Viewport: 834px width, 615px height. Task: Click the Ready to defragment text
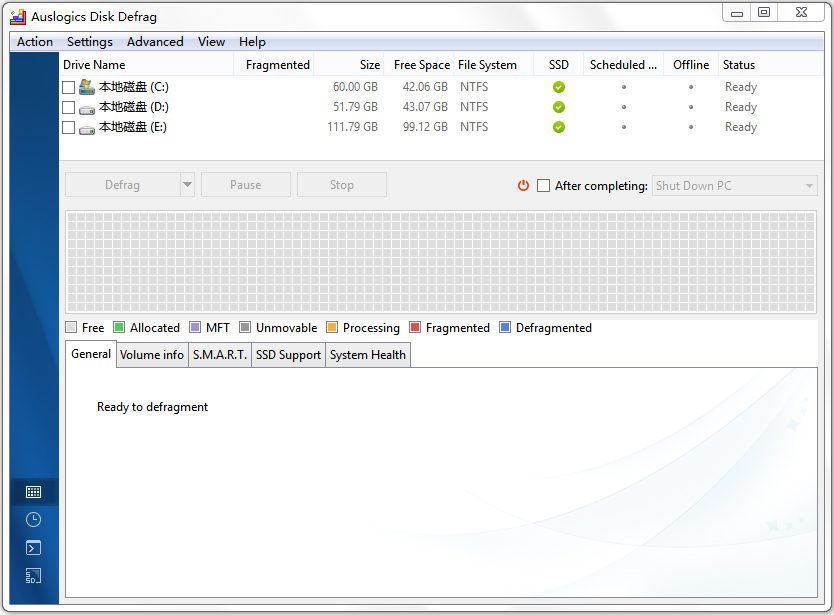pos(152,407)
